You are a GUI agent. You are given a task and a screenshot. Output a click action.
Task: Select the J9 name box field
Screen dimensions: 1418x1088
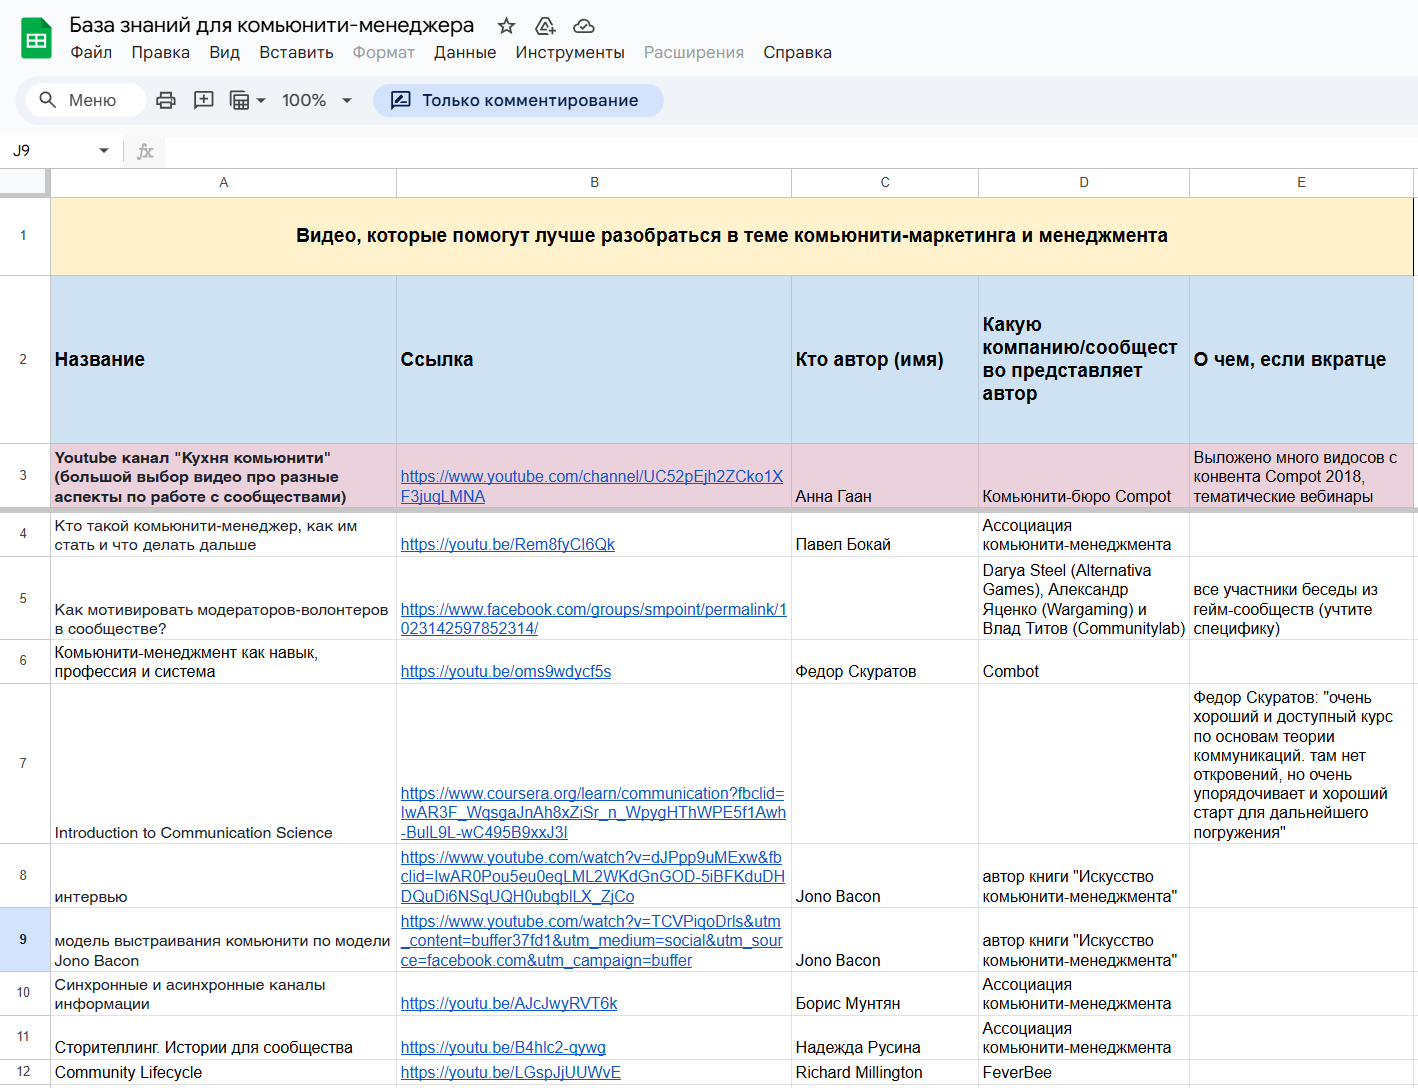tap(50, 151)
